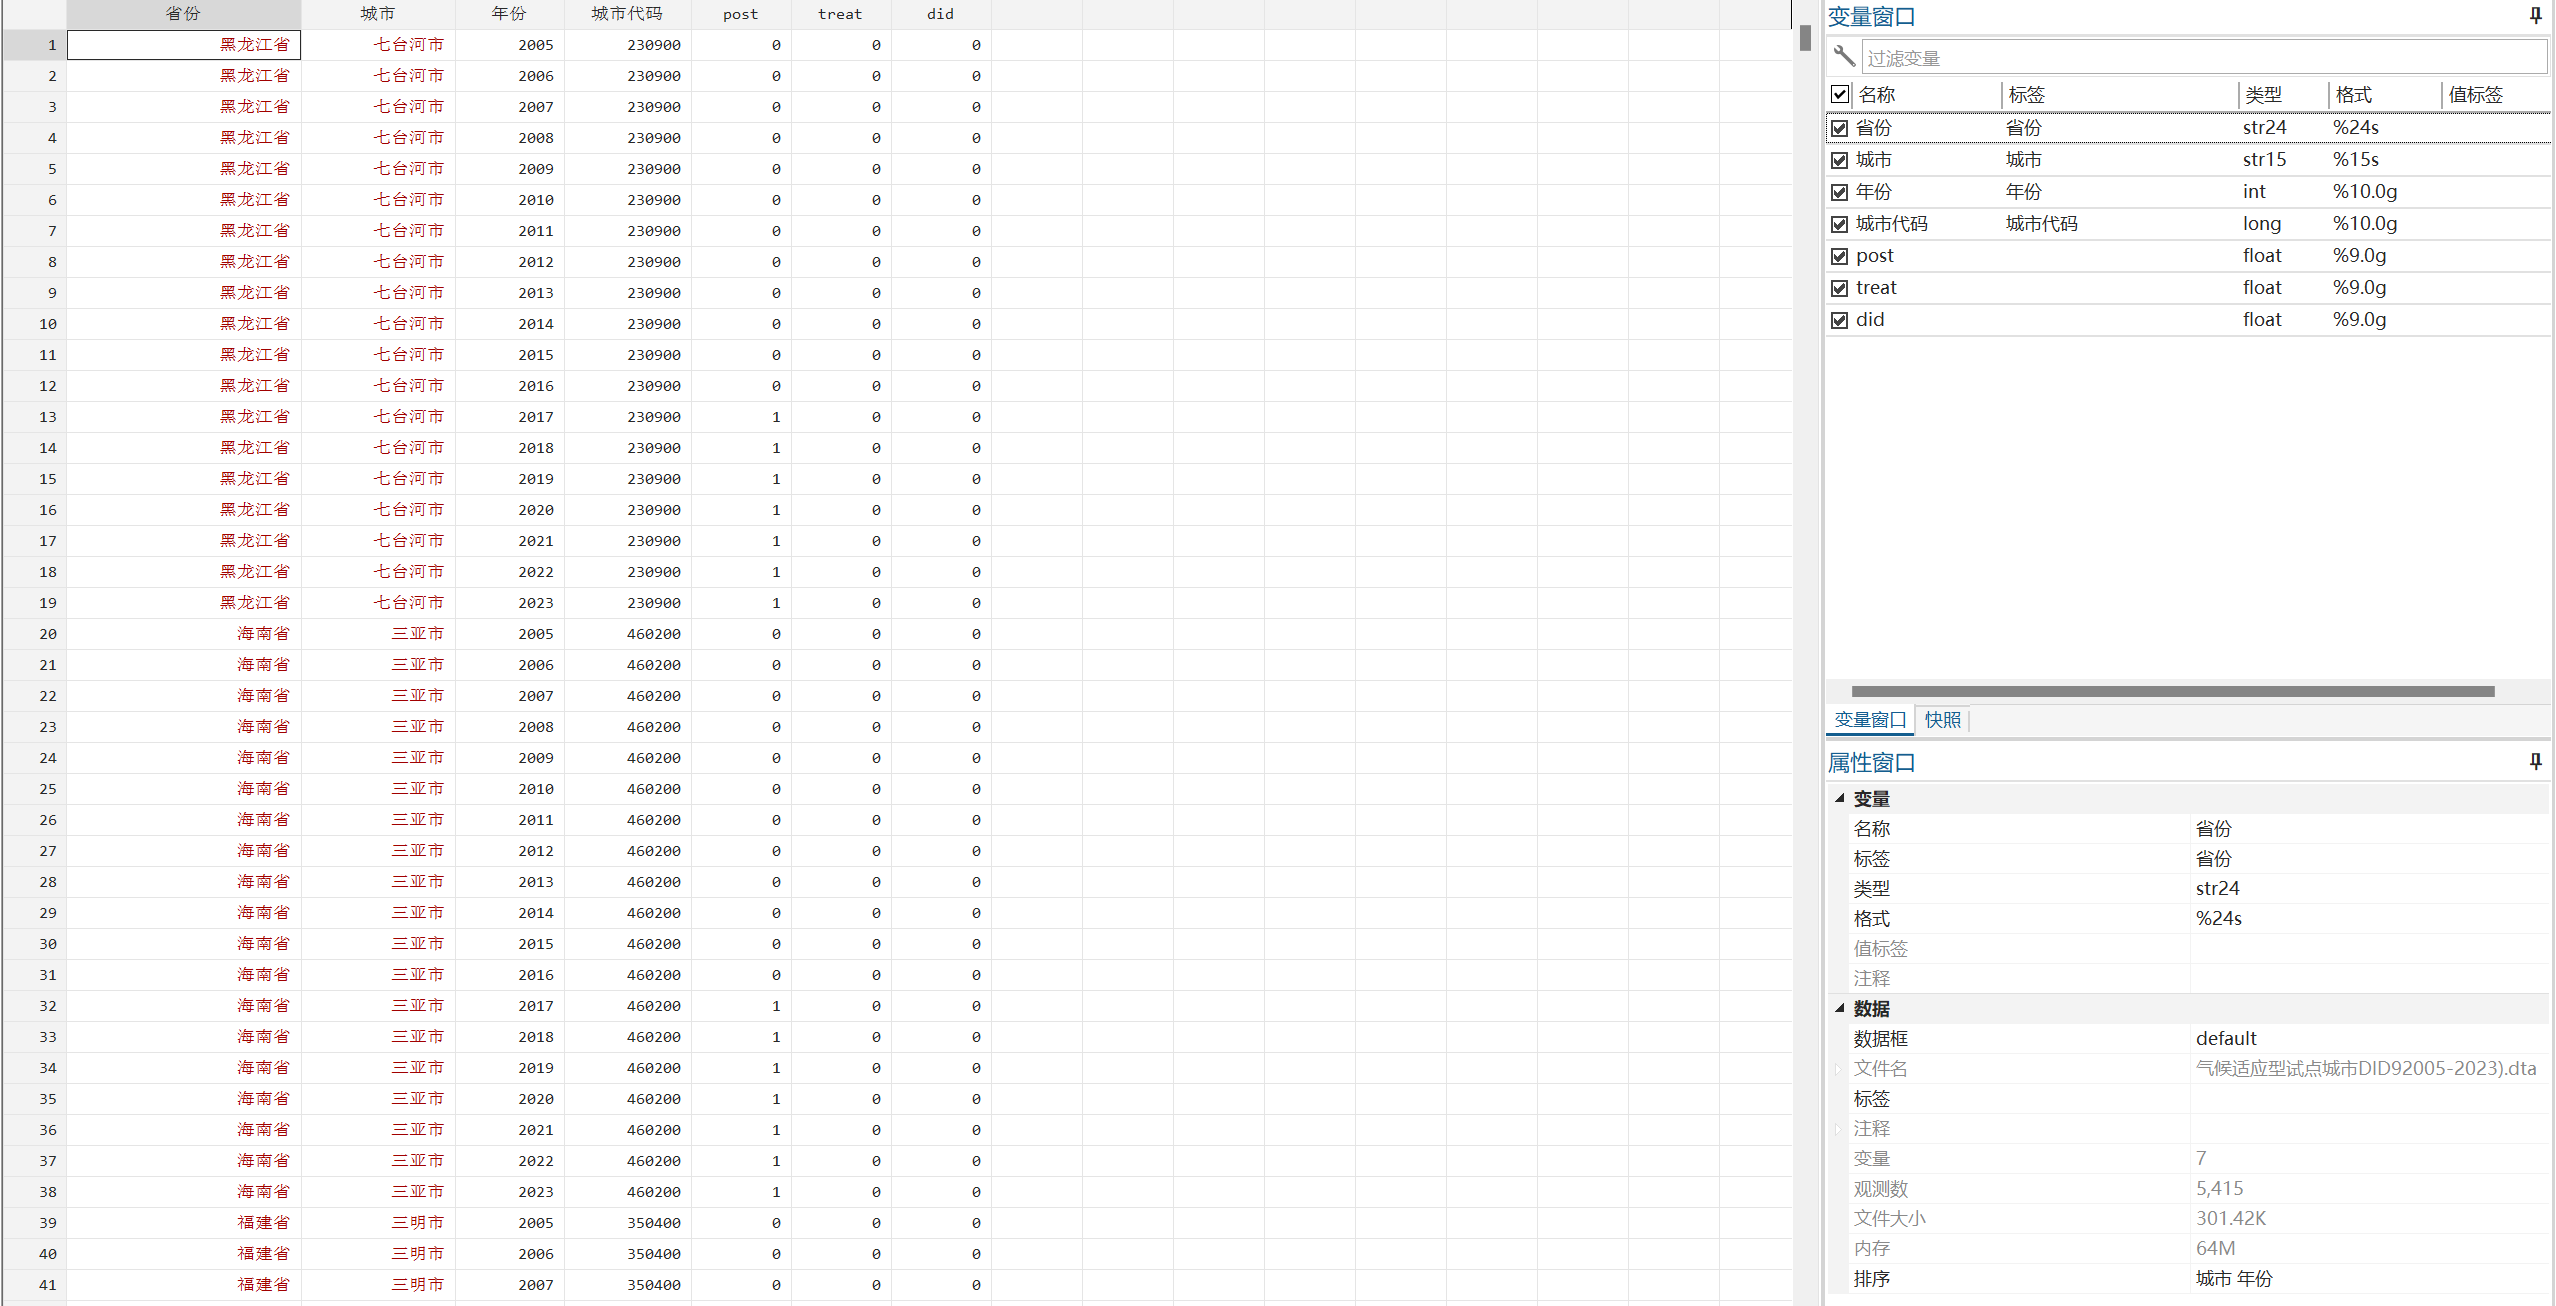Switch to the 快照 tab
This screenshot has width=2556, height=1306.
click(x=1942, y=720)
